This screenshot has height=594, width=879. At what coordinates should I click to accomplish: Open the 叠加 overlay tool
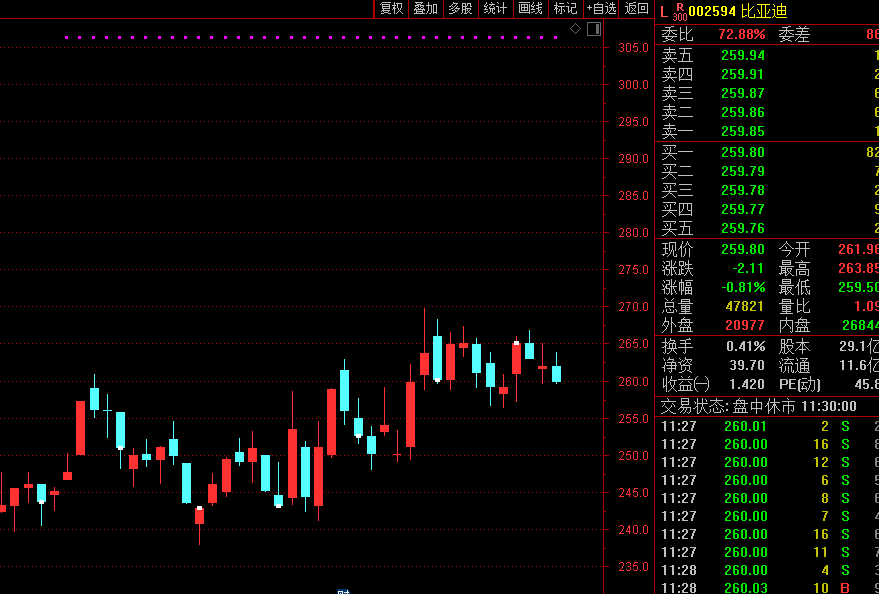[x=425, y=8]
